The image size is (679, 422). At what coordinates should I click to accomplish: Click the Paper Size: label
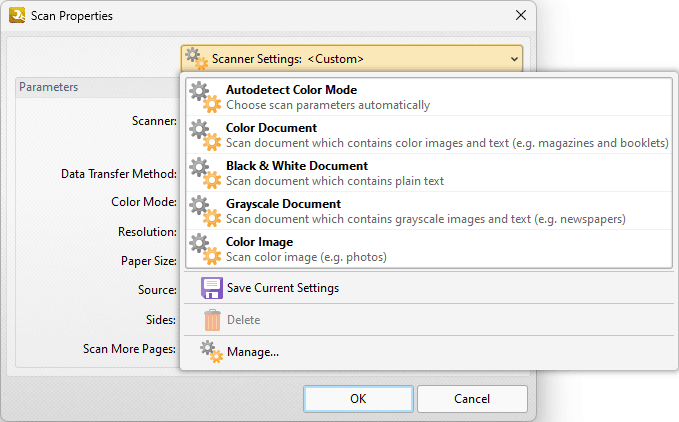click(x=149, y=261)
